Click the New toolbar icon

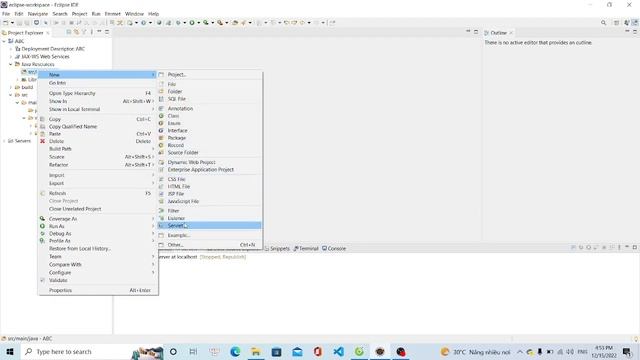(x=6, y=23)
